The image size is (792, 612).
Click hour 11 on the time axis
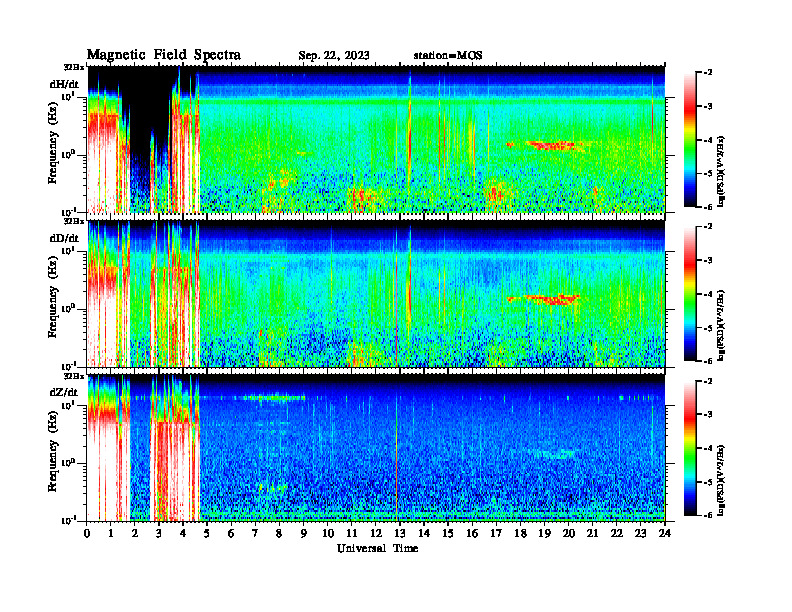coord(352,533)
